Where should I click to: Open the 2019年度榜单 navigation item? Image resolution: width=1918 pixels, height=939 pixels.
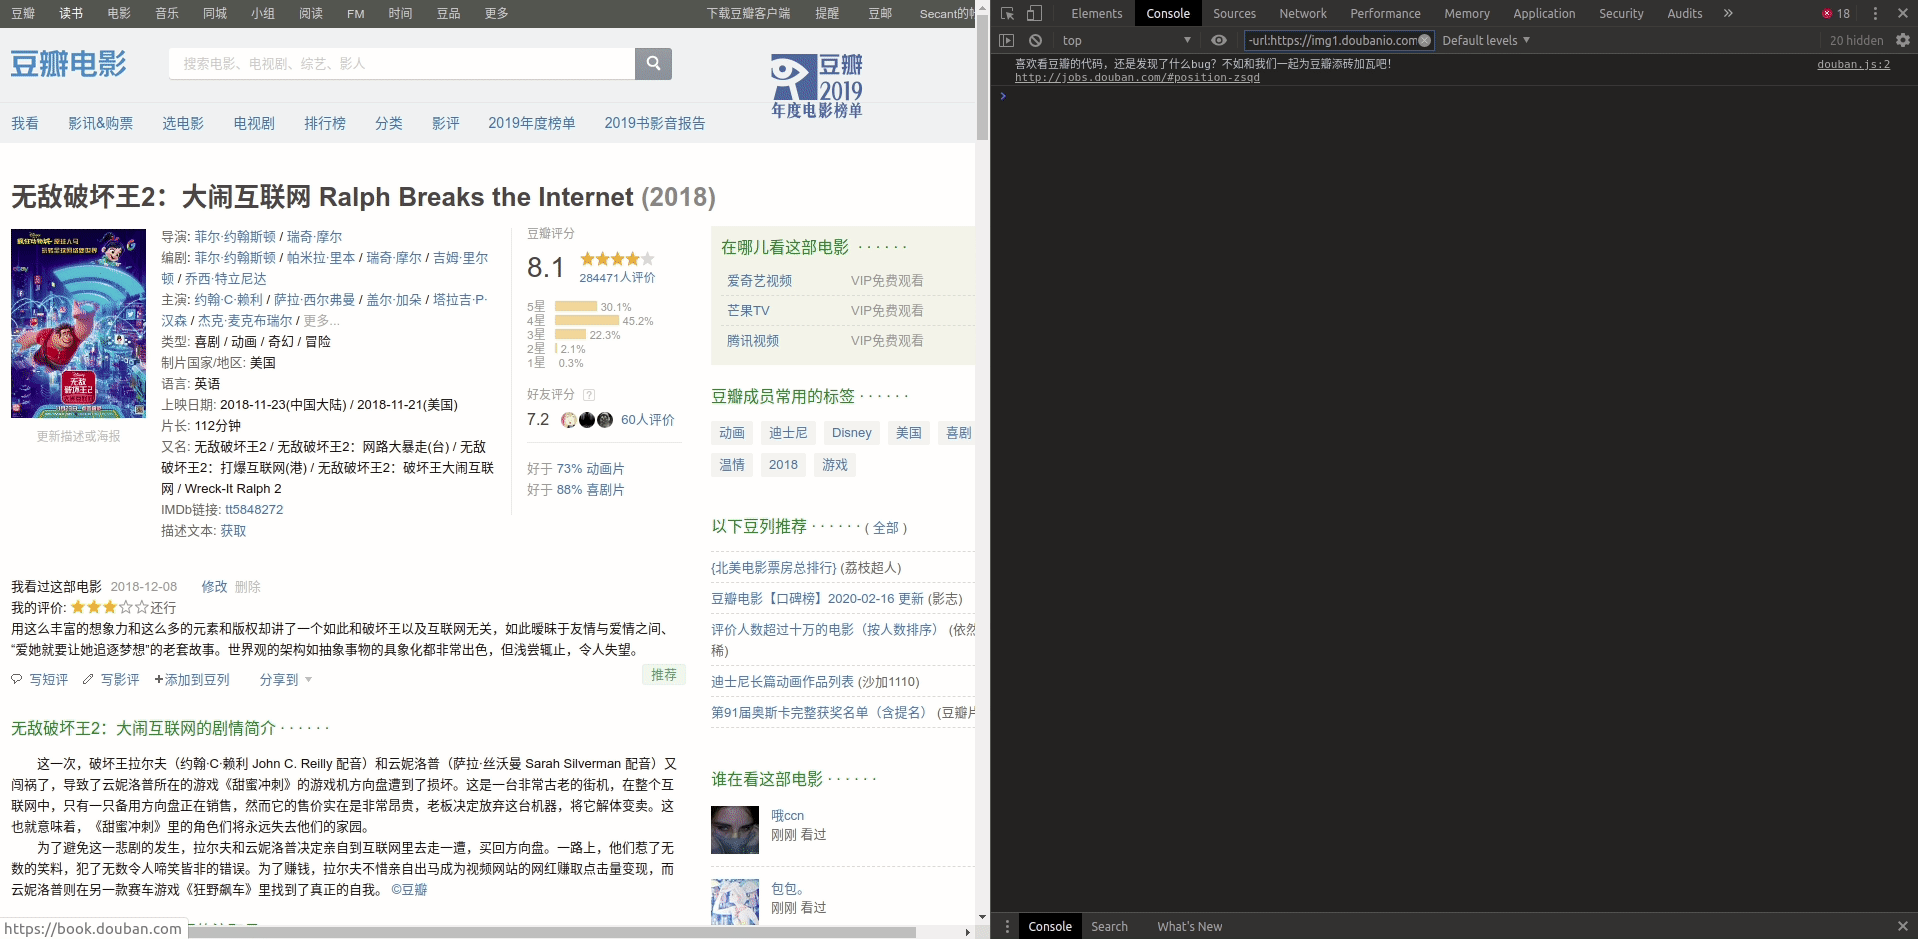tap(532, 123)
